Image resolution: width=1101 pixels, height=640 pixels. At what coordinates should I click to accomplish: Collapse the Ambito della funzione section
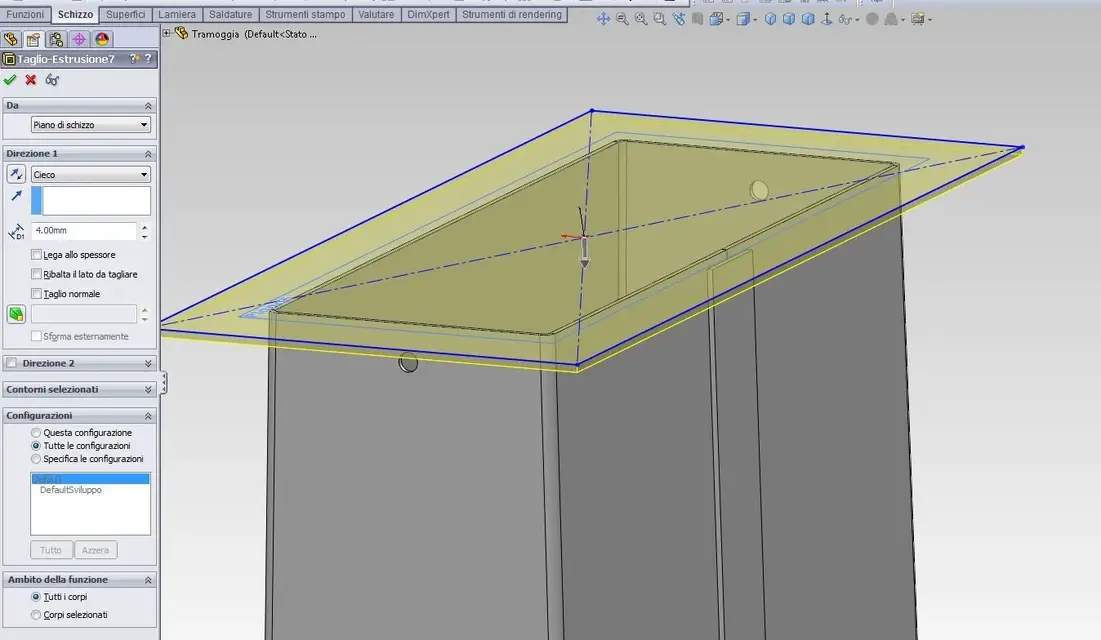coord(148,580)
